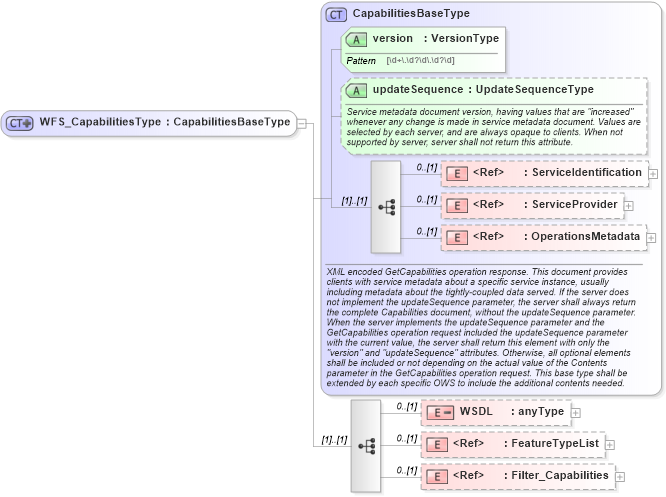Screen dimensions: 666x497
Task: Click the 0..[1] cardinality beside ServiceProvider
Action: pos(427,199)
